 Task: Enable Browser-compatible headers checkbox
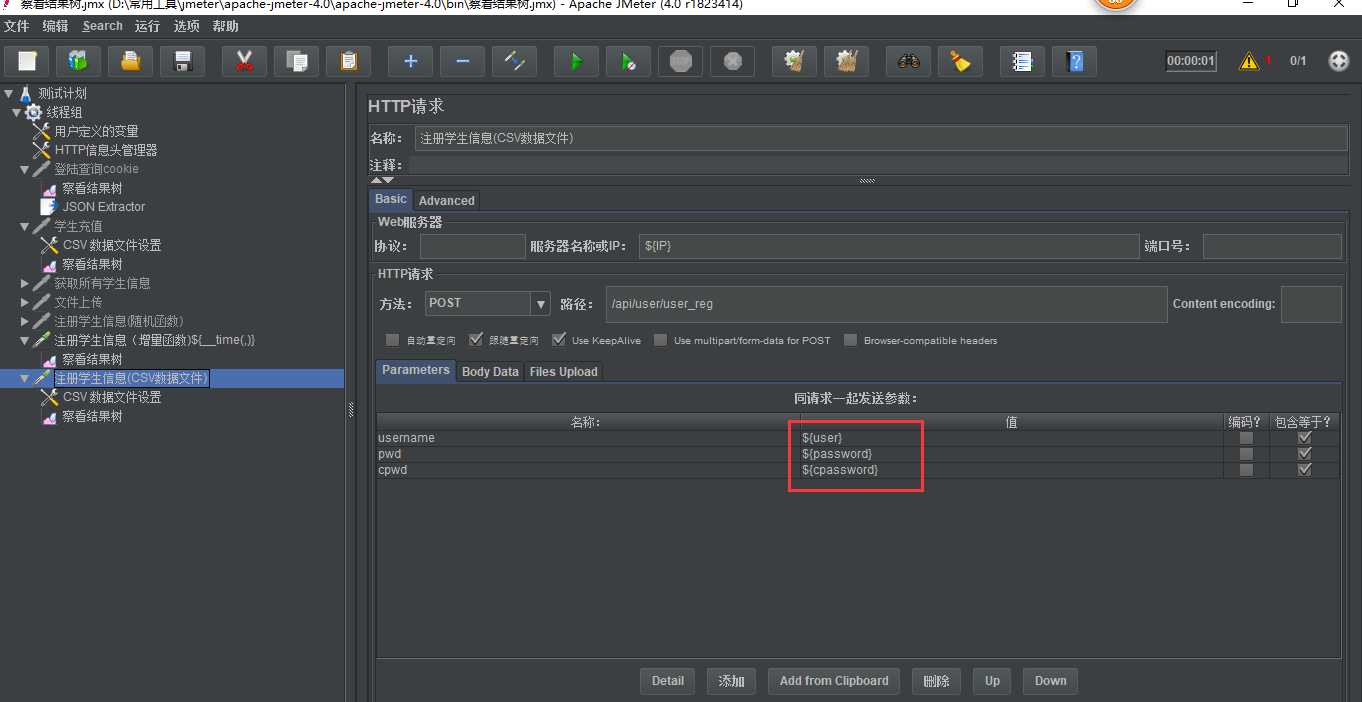850,340
